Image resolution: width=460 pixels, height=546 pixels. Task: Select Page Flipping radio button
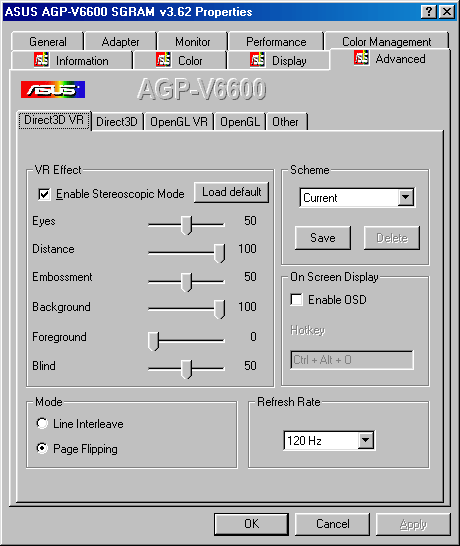pyautogui.click(x=42, y=448)
